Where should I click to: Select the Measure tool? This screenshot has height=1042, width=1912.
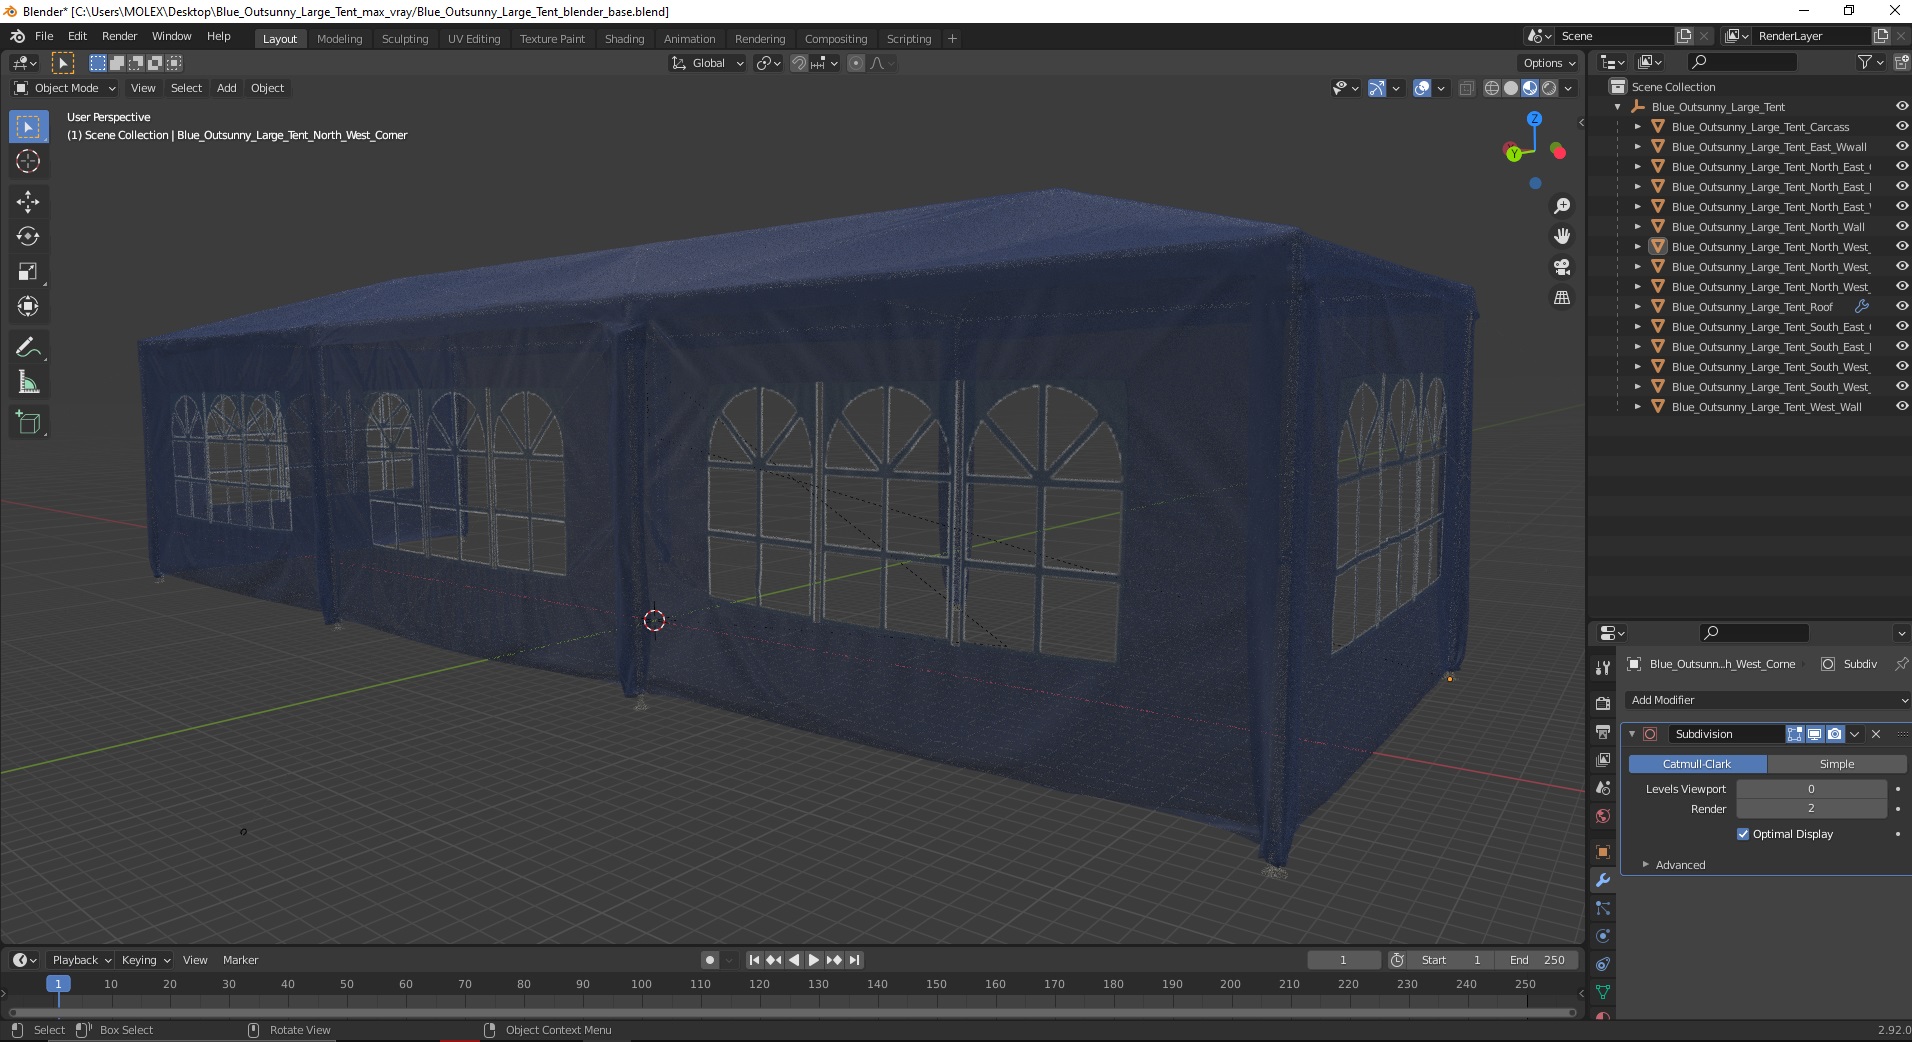point(28,382)
